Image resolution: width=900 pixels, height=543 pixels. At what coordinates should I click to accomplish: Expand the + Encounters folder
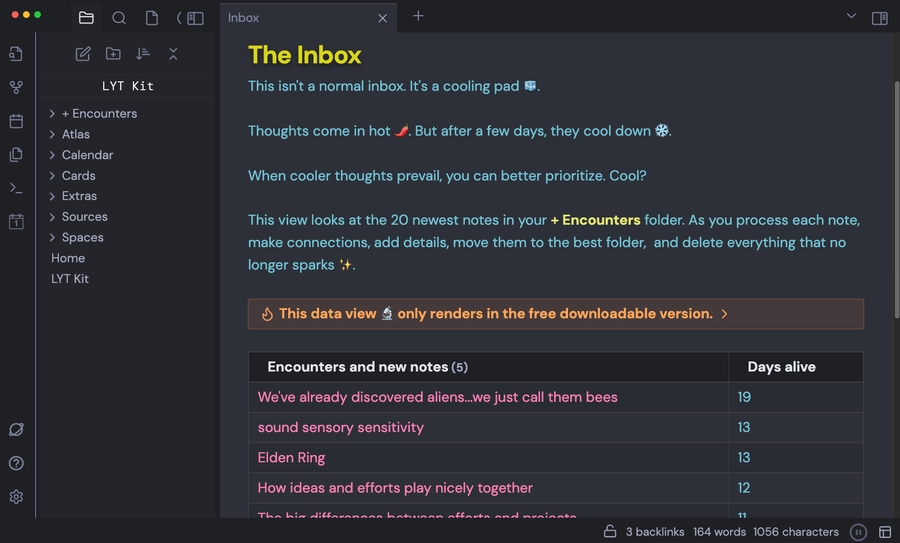pos(52,114)
